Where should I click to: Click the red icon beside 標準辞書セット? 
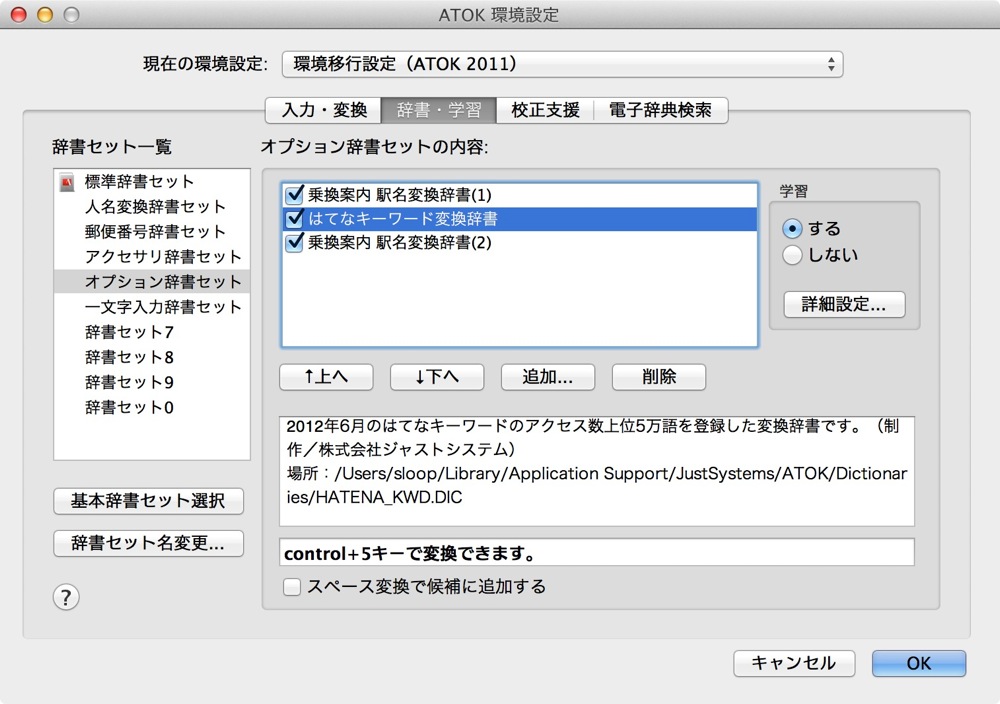tap(67, 182)
